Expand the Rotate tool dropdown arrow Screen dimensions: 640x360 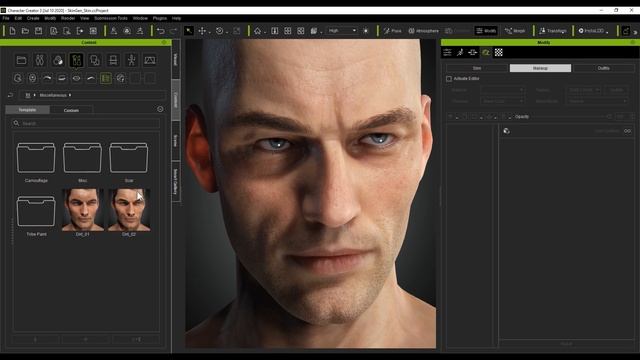click(x=227, y=32)
